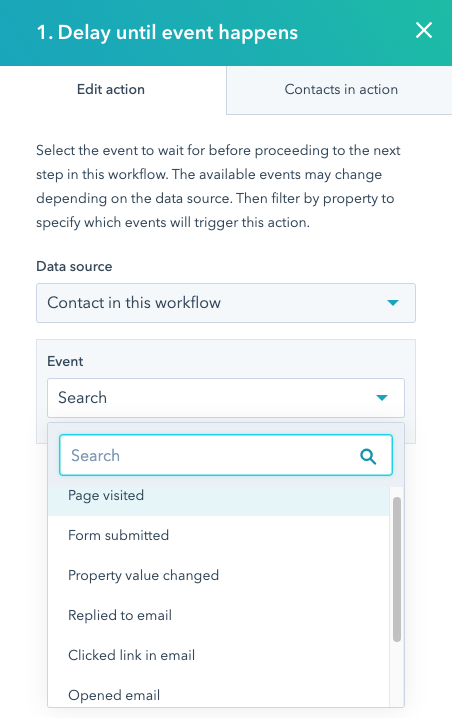Click the Event dropdown field labeled Search
The height and width of the screenshot is (718, 452).
pyautogui.click(x=226, y=397)
